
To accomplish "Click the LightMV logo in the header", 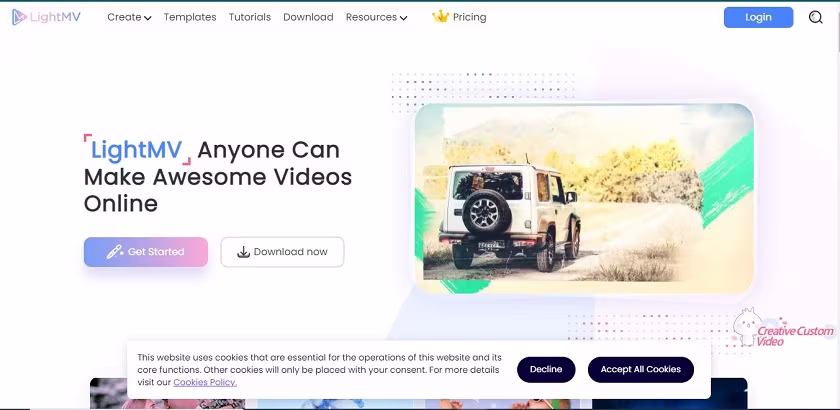I will point(46,17).
